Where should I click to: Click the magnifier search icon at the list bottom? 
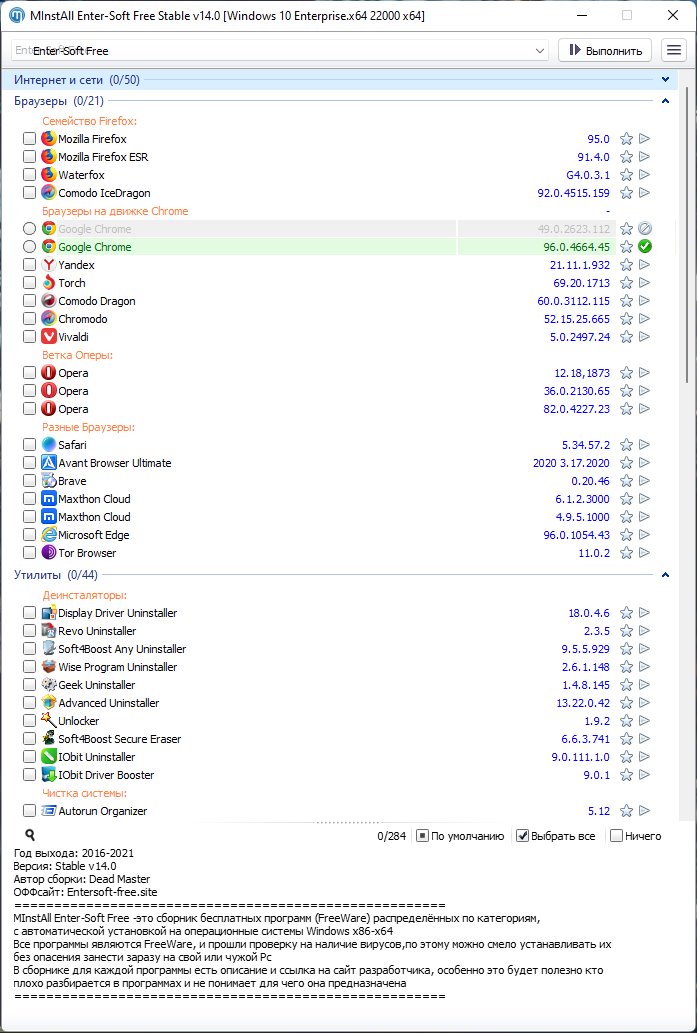point(30,835)
